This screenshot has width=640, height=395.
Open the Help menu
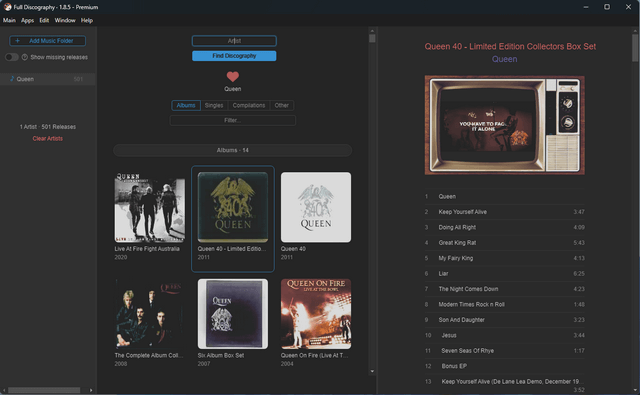tap(87, 20)
